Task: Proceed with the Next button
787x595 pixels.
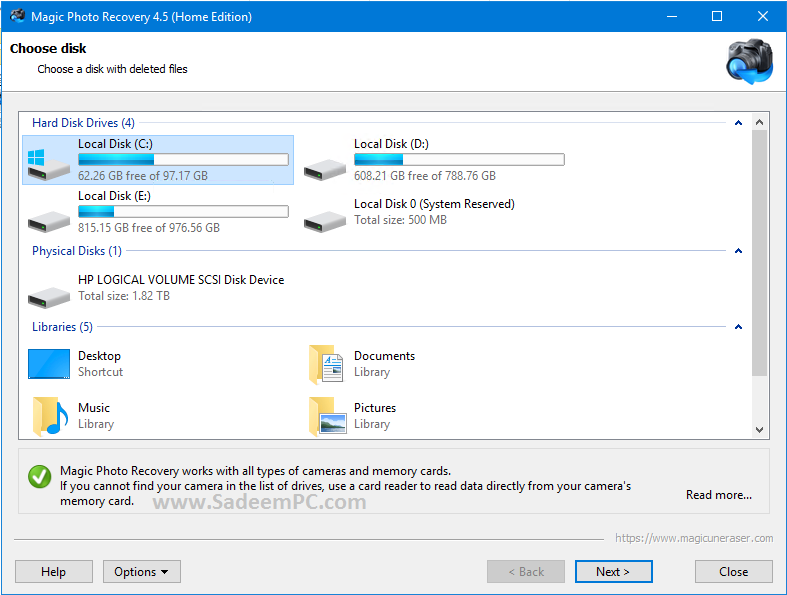Action: click(x=613, y=572)
